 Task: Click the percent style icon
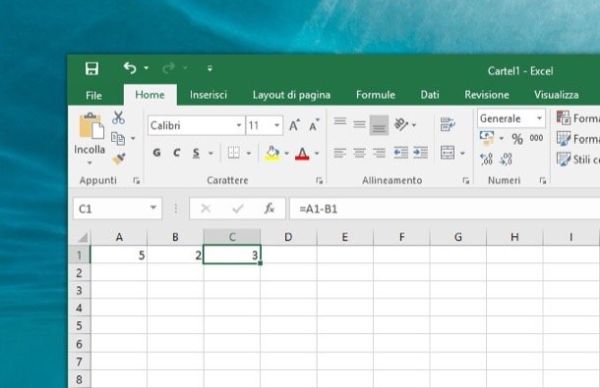coord(517,139)
